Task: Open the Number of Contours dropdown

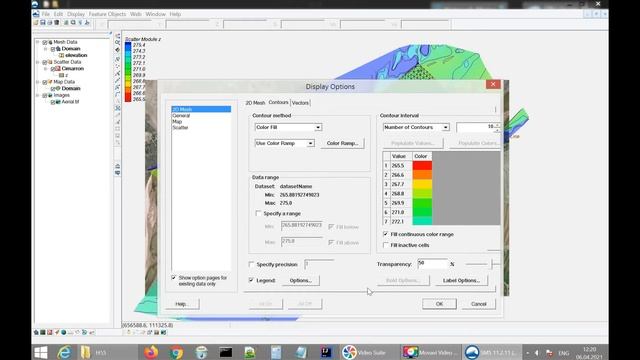Action: (x=445, y=127)
